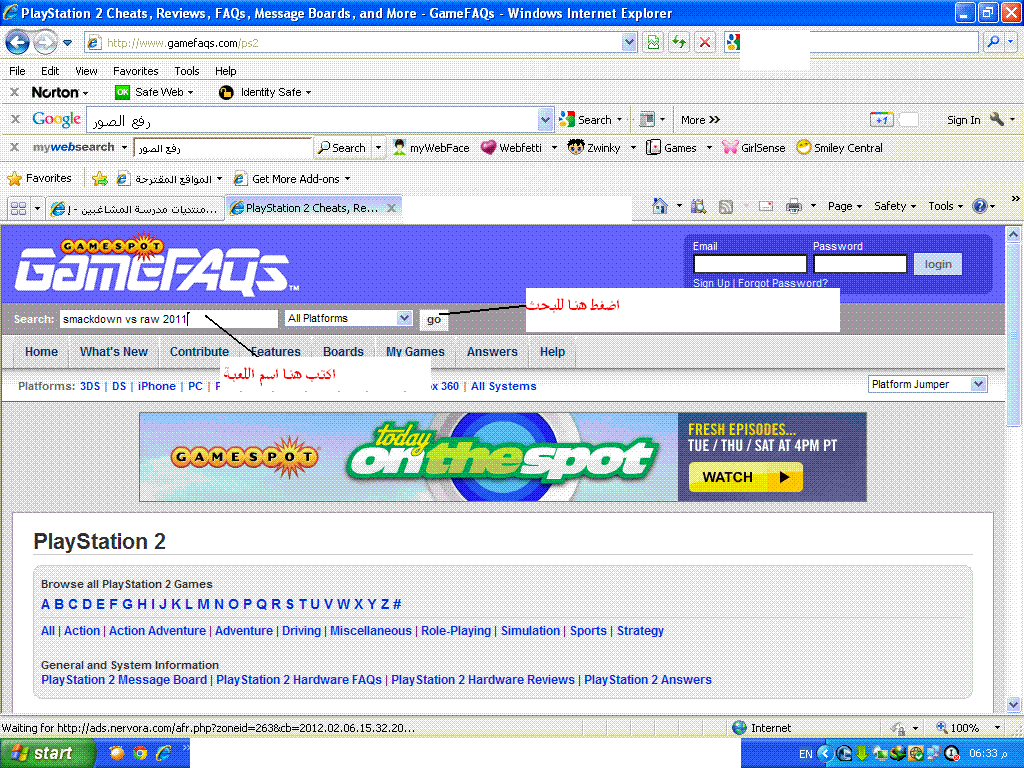Click the Role-Playing genre link
This screenshot has width=1024, height=768.
pyautogui.click(x=456, y=631)
